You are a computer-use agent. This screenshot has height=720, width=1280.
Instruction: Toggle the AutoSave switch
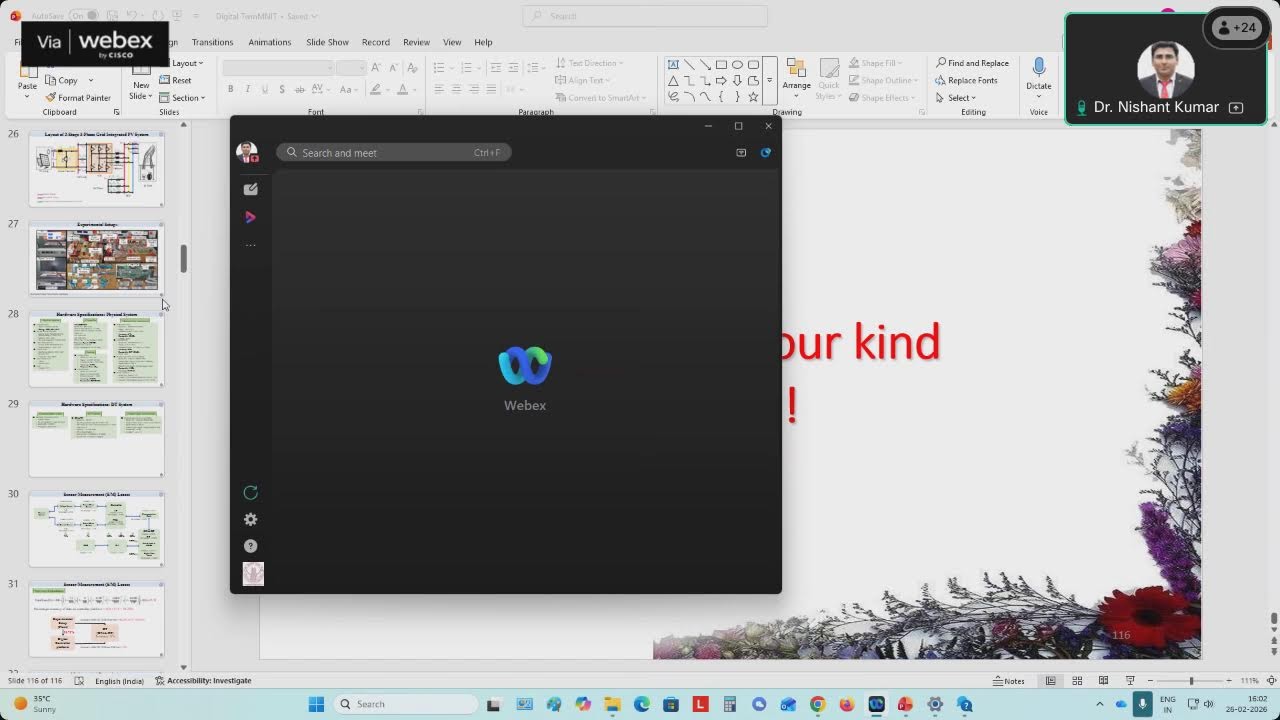tap(84, 16)
